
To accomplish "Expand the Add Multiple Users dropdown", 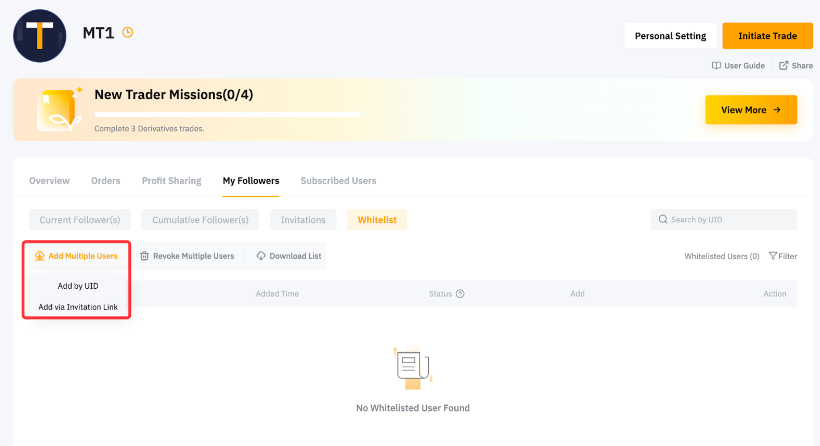I will coord(76,256).
